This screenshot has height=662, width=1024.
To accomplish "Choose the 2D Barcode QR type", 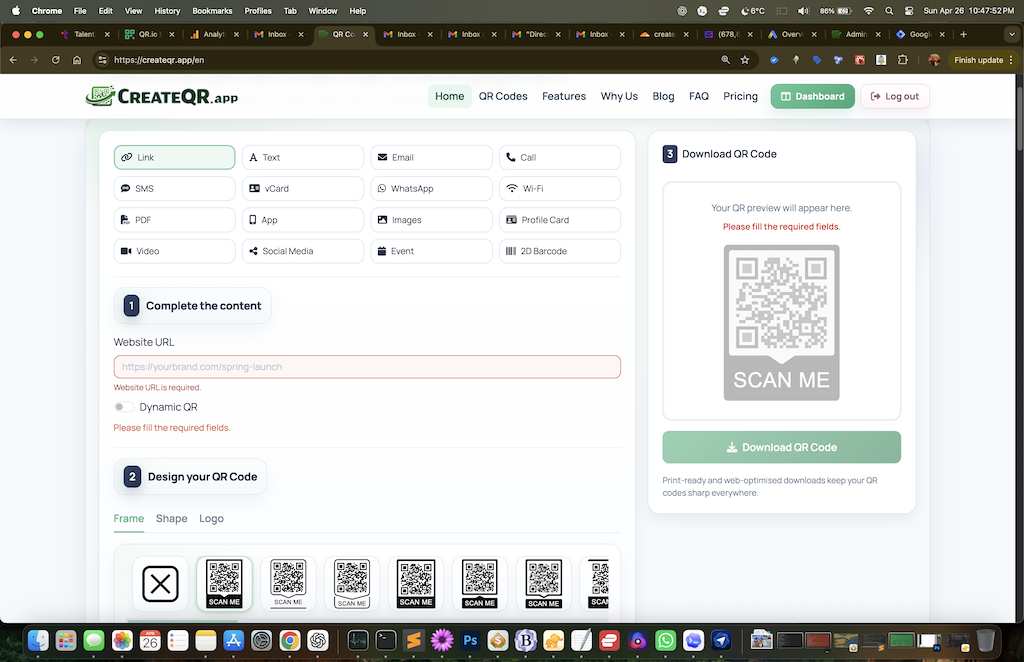I will click(560, 251).
